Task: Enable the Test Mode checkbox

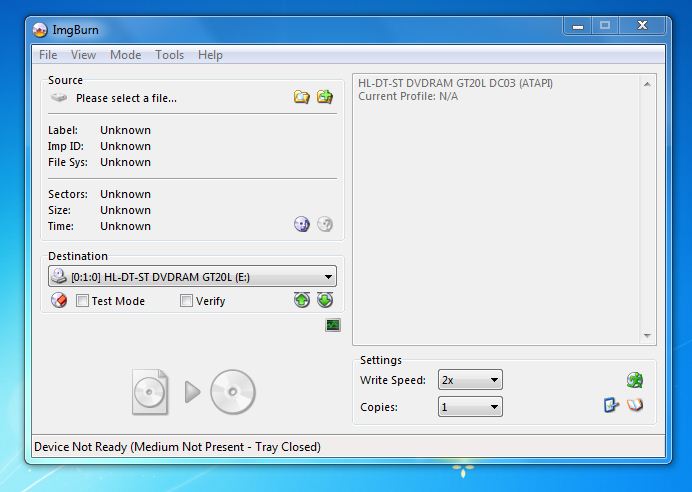Action: point(82,301)
